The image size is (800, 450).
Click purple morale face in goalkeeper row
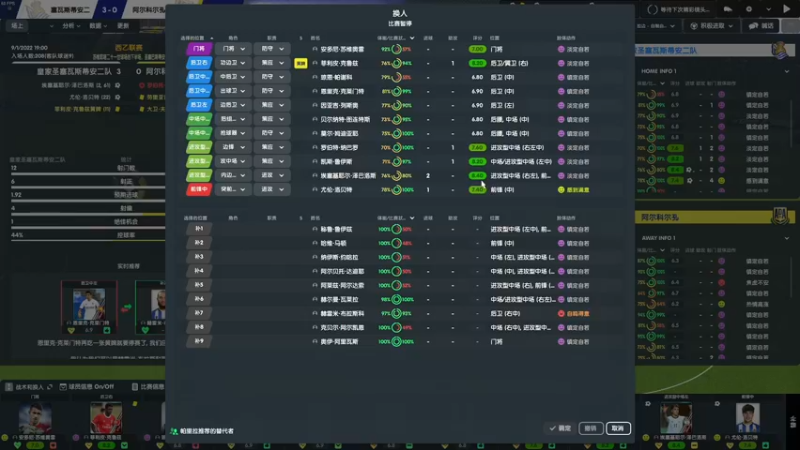(x=561, y=49)
